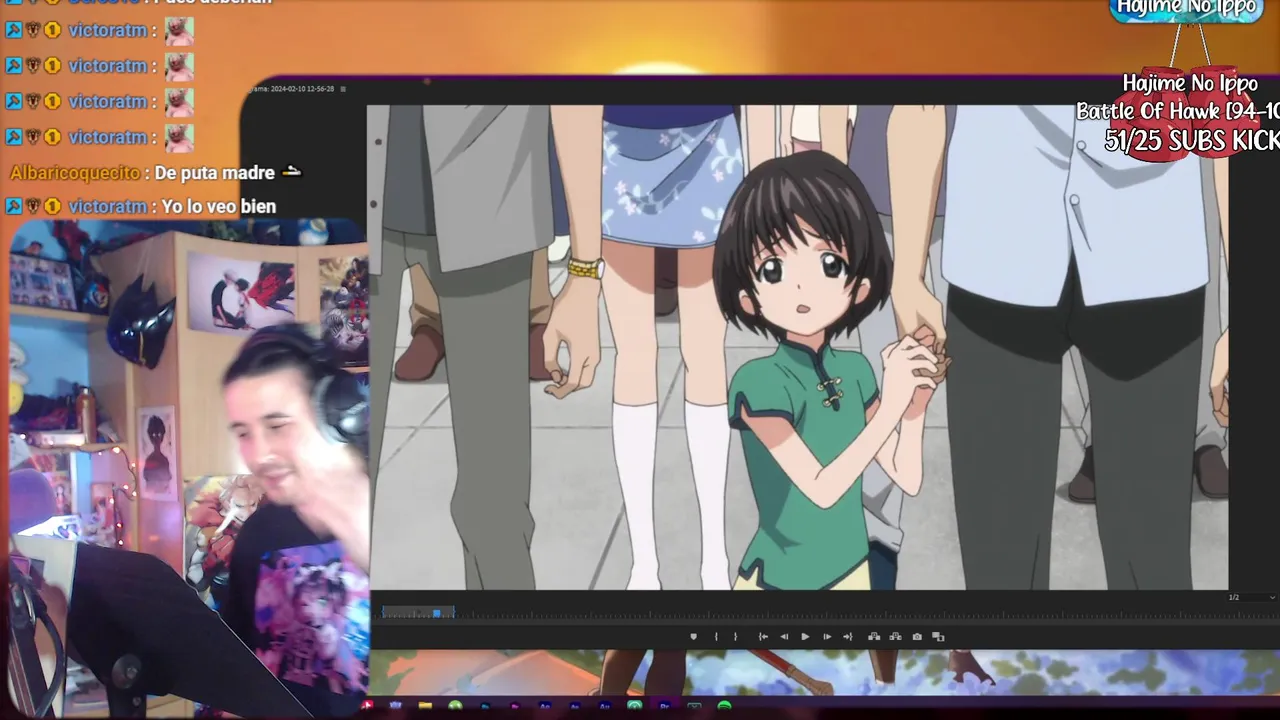Go to In point button
This screenshot has height=720, width=1280.
click(x=763, y=637)
